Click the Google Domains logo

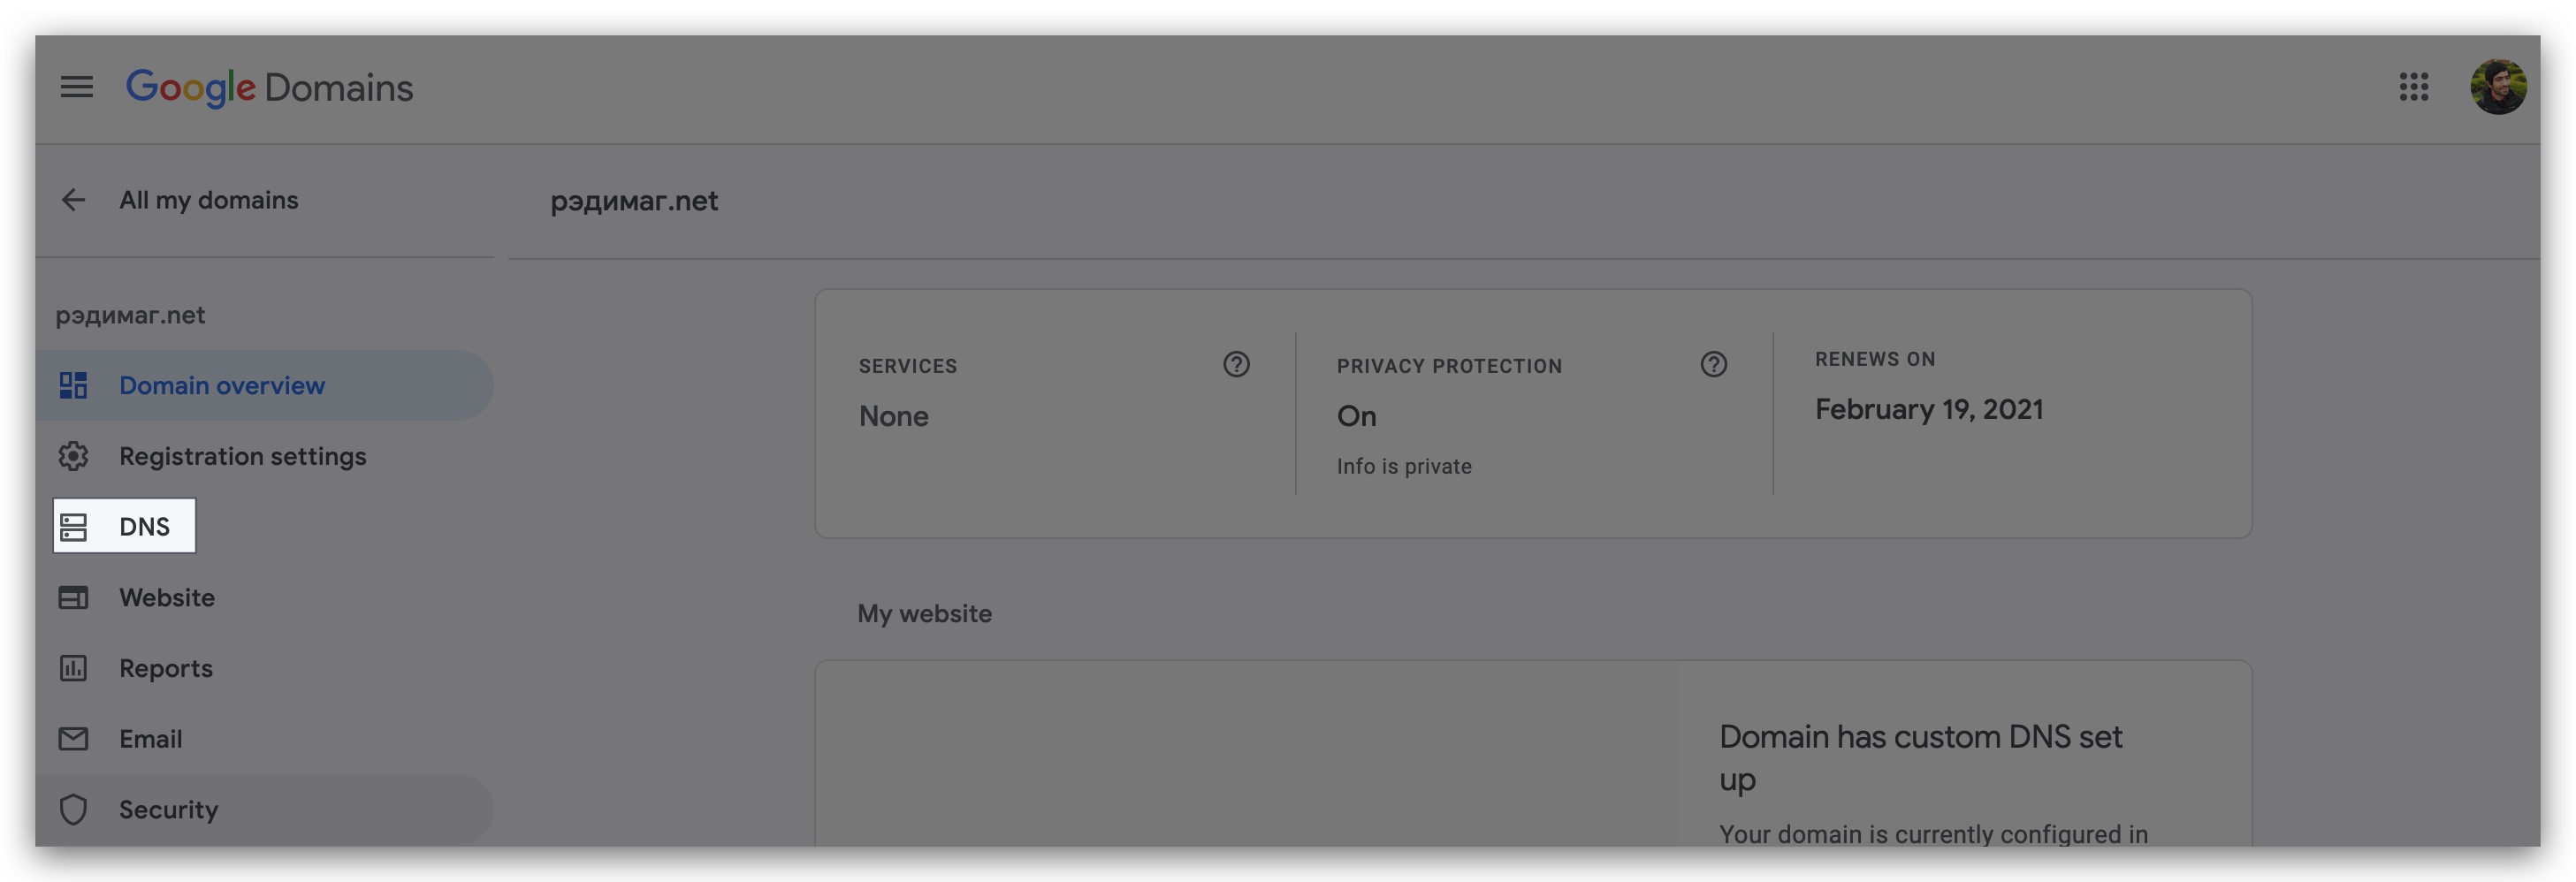point(269,88)
